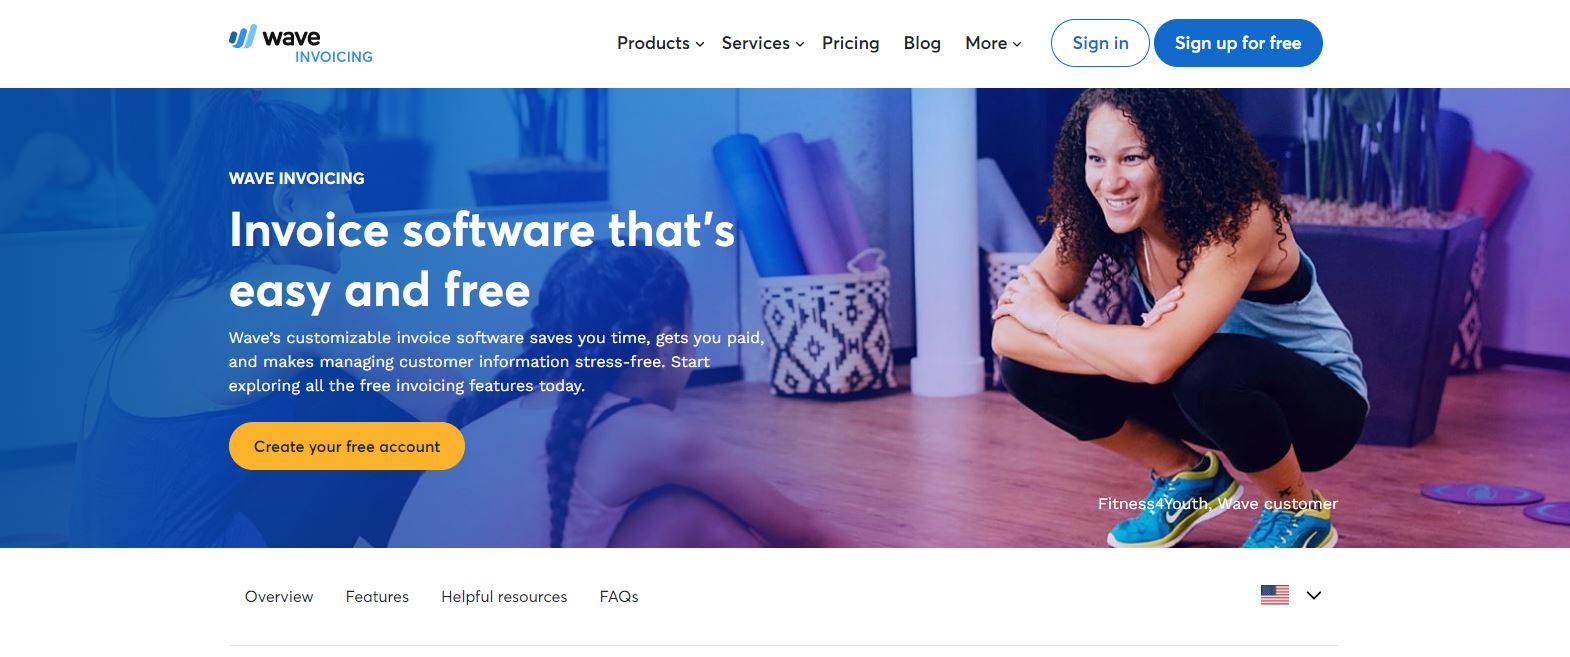Click the Sign in button
1570x657 pixels.
tap(1100, 43)
